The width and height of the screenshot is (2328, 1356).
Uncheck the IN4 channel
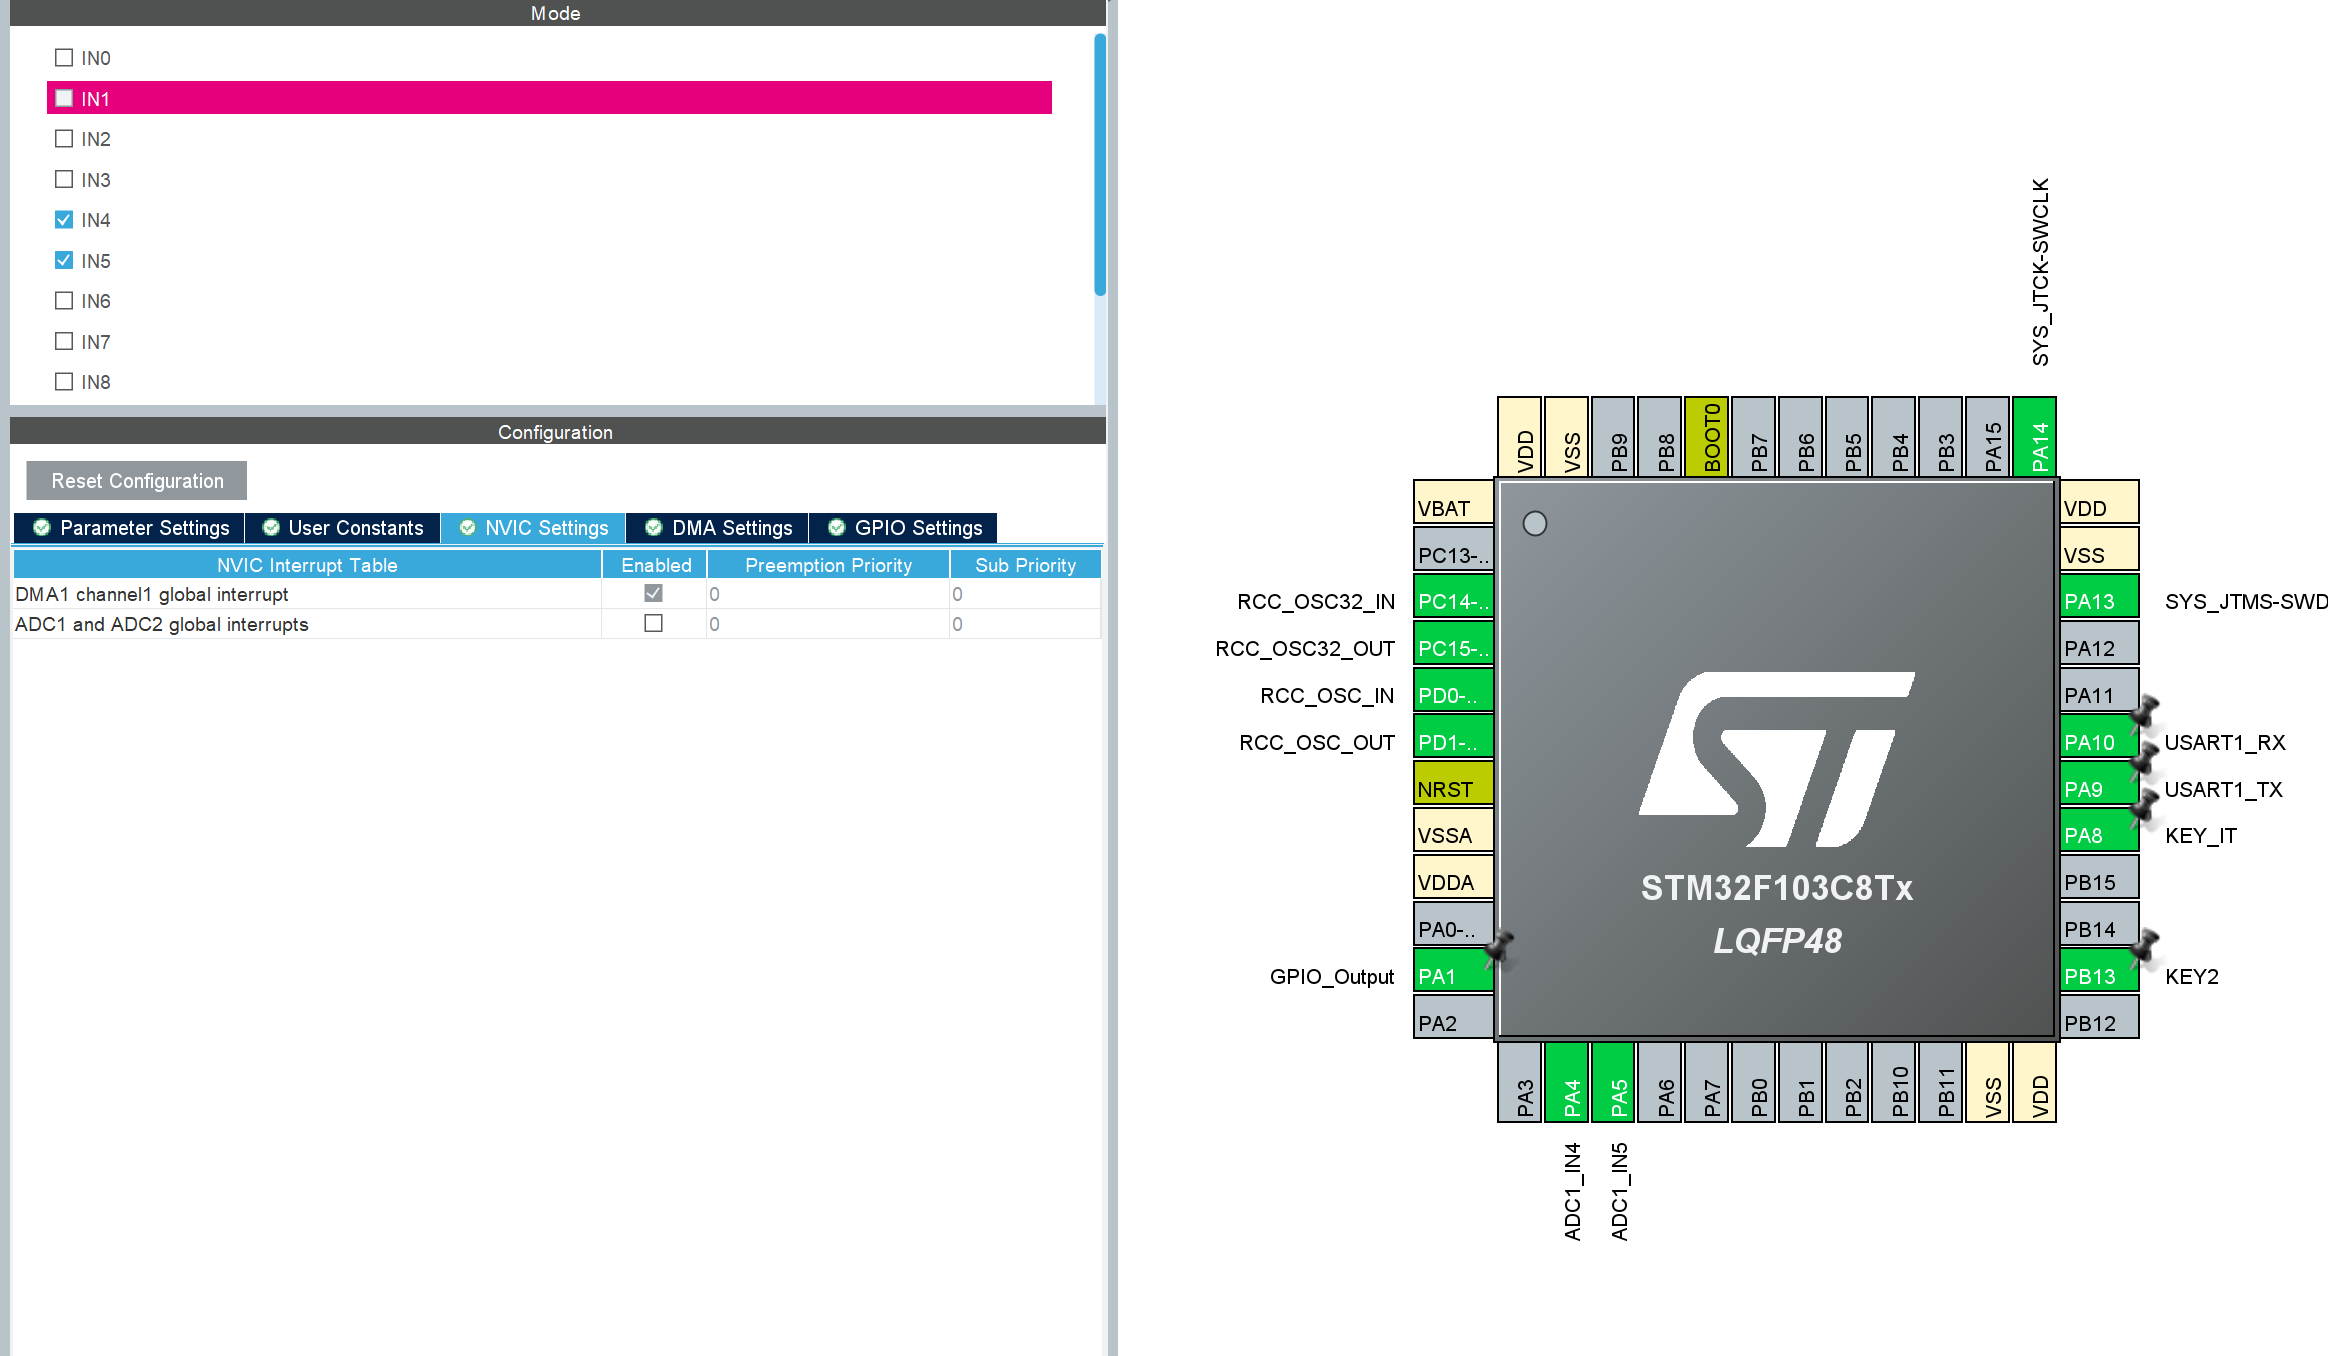click(64, 220)
